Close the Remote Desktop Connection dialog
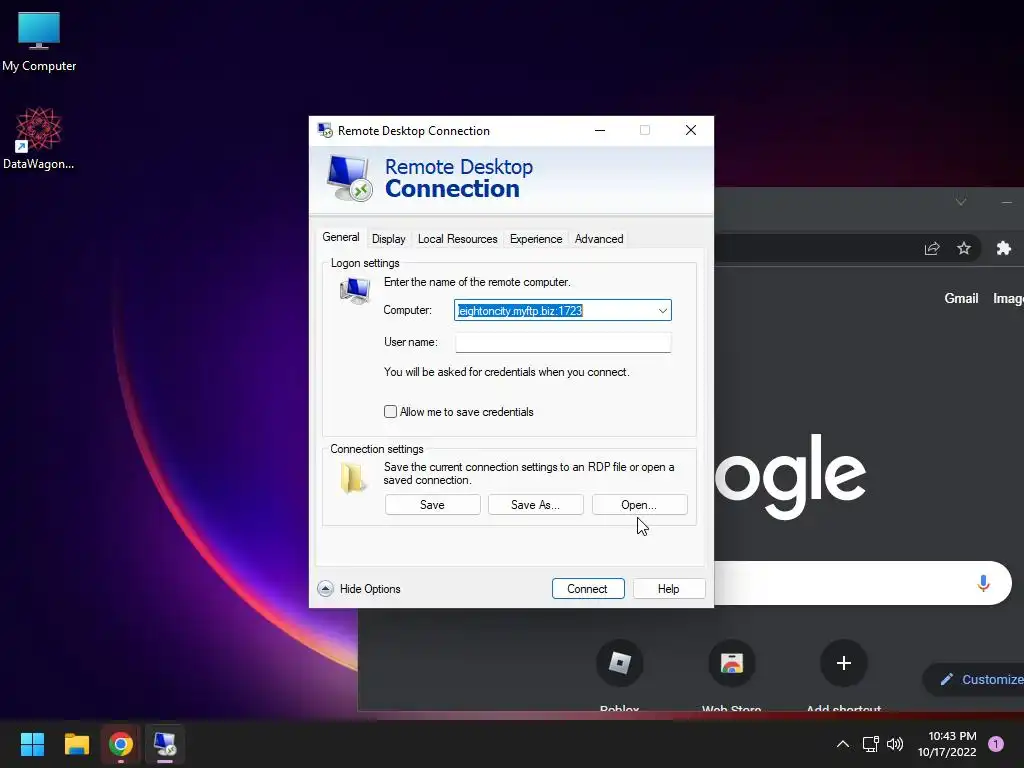 point(691,130)
